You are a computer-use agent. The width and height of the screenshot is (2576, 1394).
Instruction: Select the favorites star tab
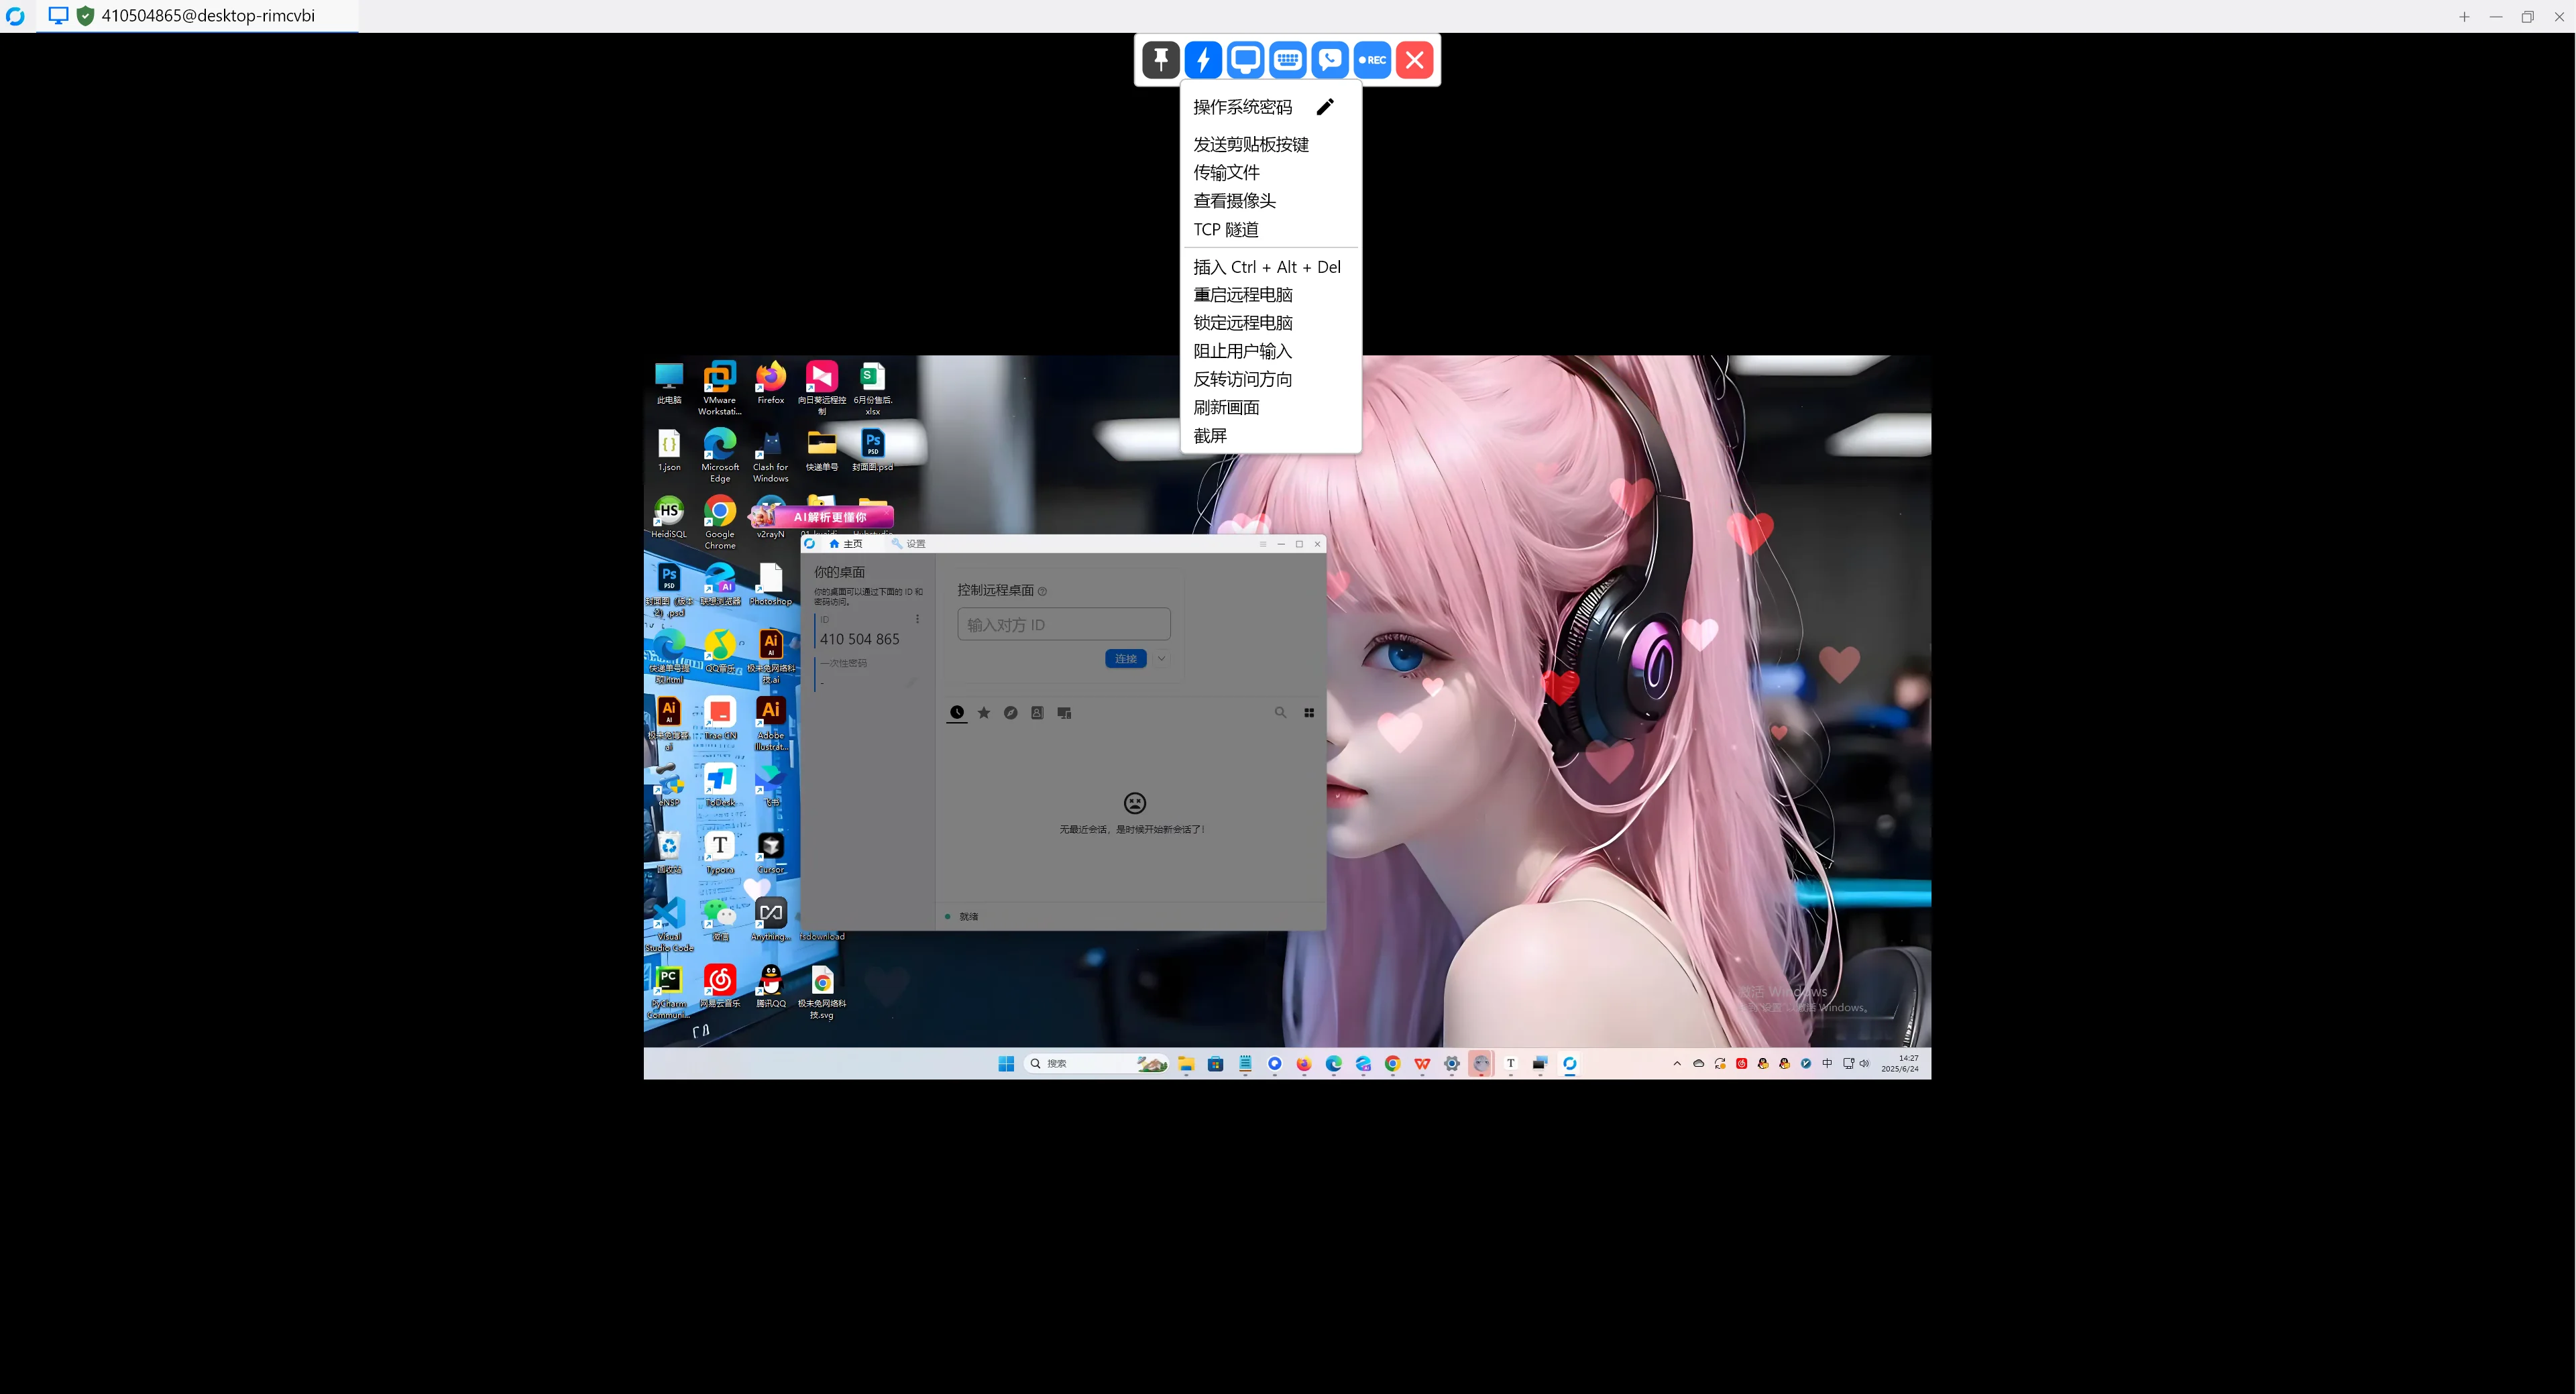pyautogui.click(x=984, y=713)
